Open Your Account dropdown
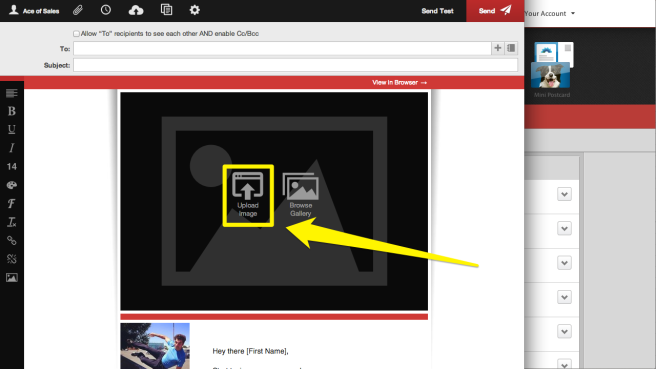The width and height of the screenshot is (656, 369). coord(549,13)
